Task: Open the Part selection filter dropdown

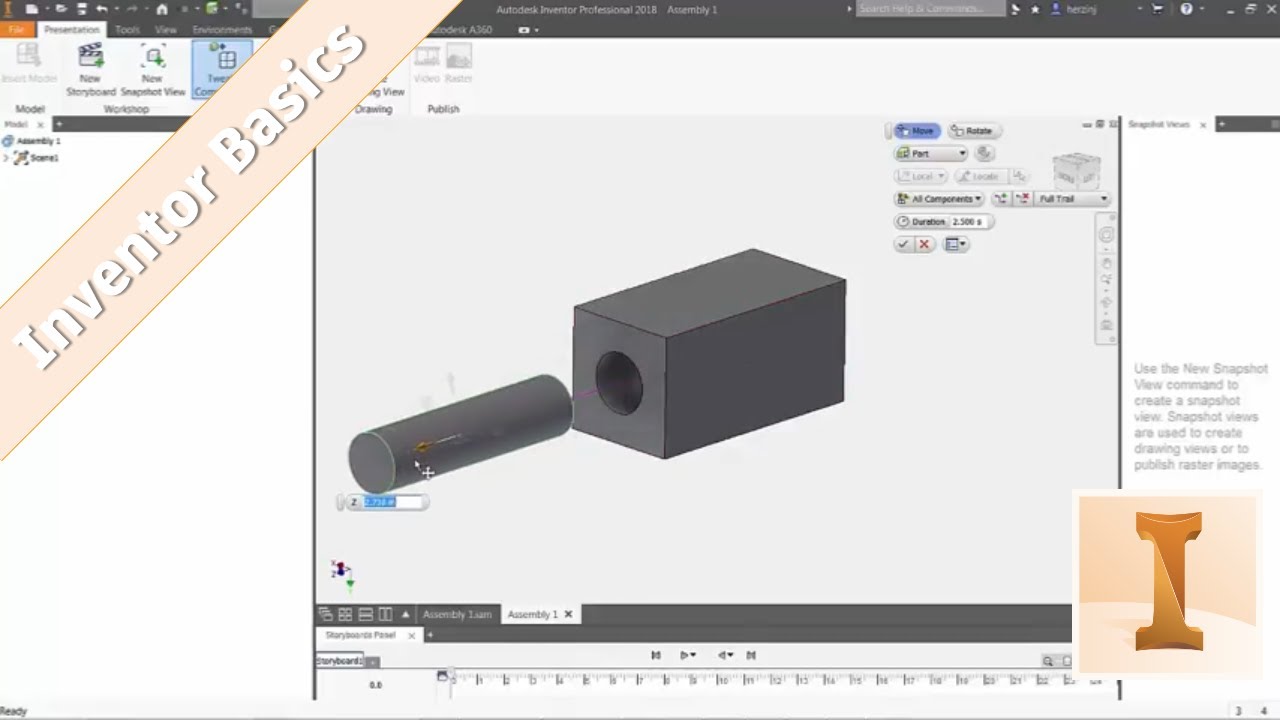Action: (931, 154)
